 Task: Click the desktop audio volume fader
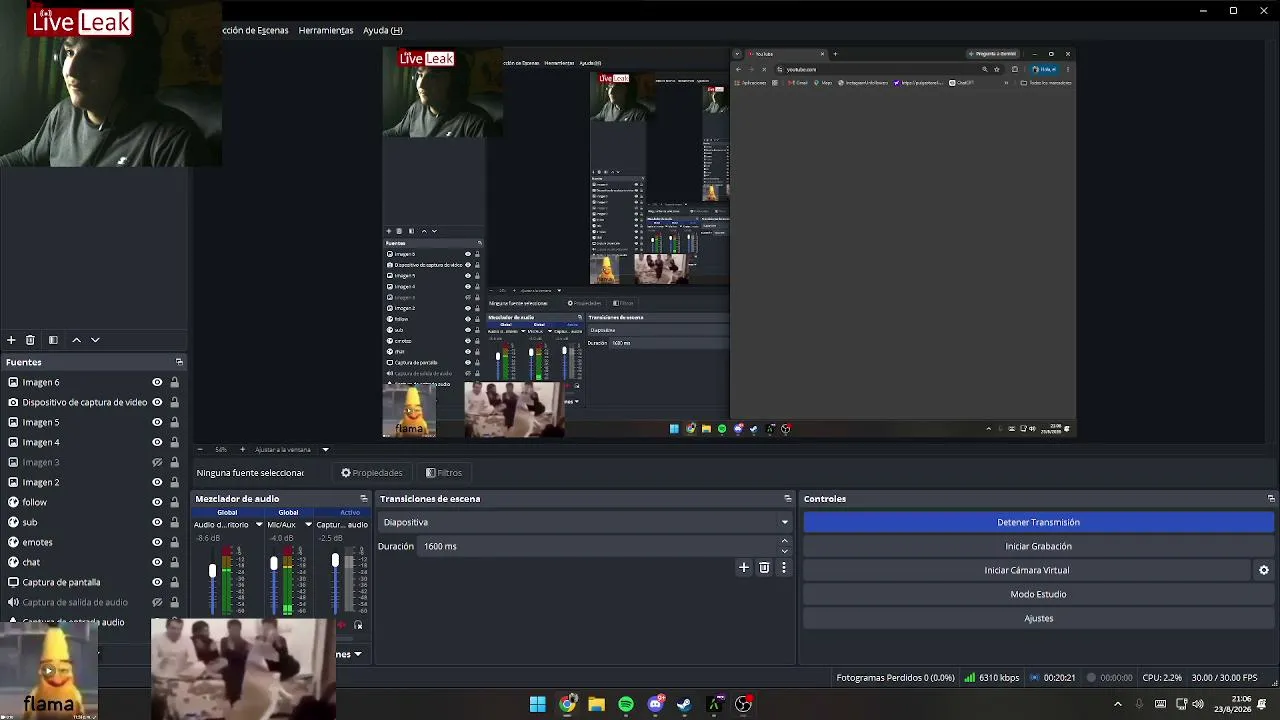(212, 571)
